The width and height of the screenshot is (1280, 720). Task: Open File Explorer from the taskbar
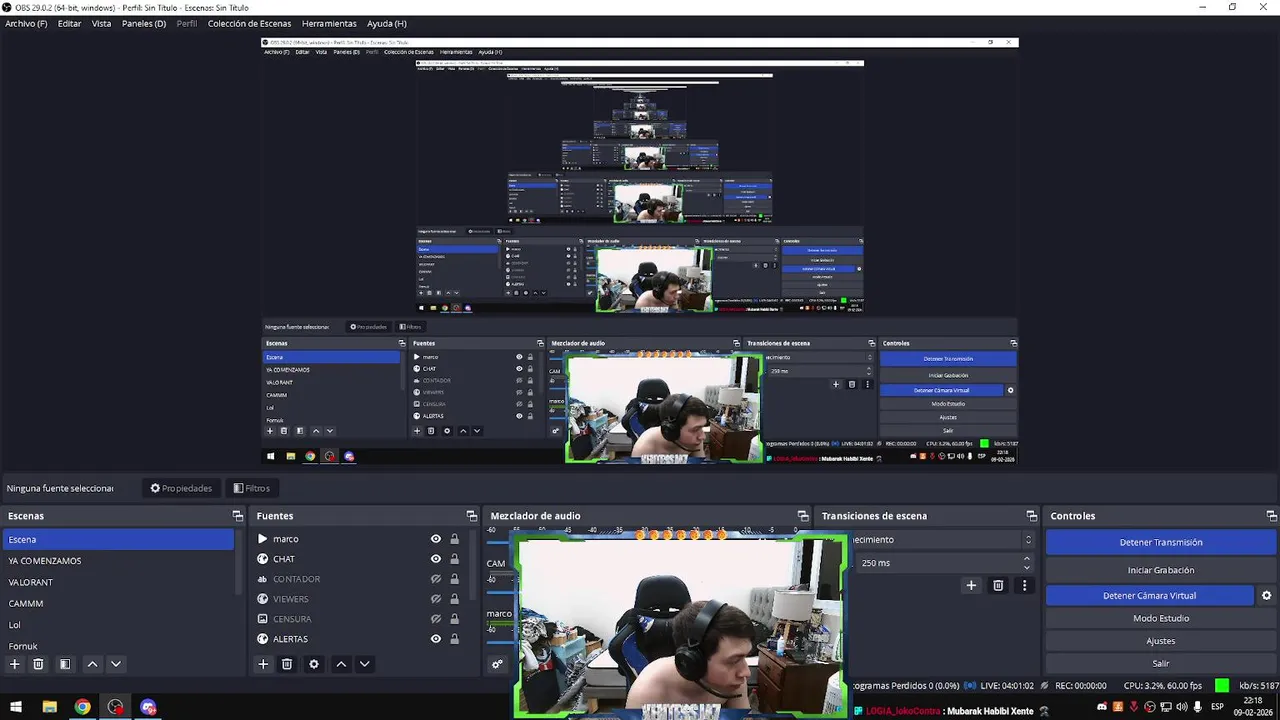click(x=49, y=707)
